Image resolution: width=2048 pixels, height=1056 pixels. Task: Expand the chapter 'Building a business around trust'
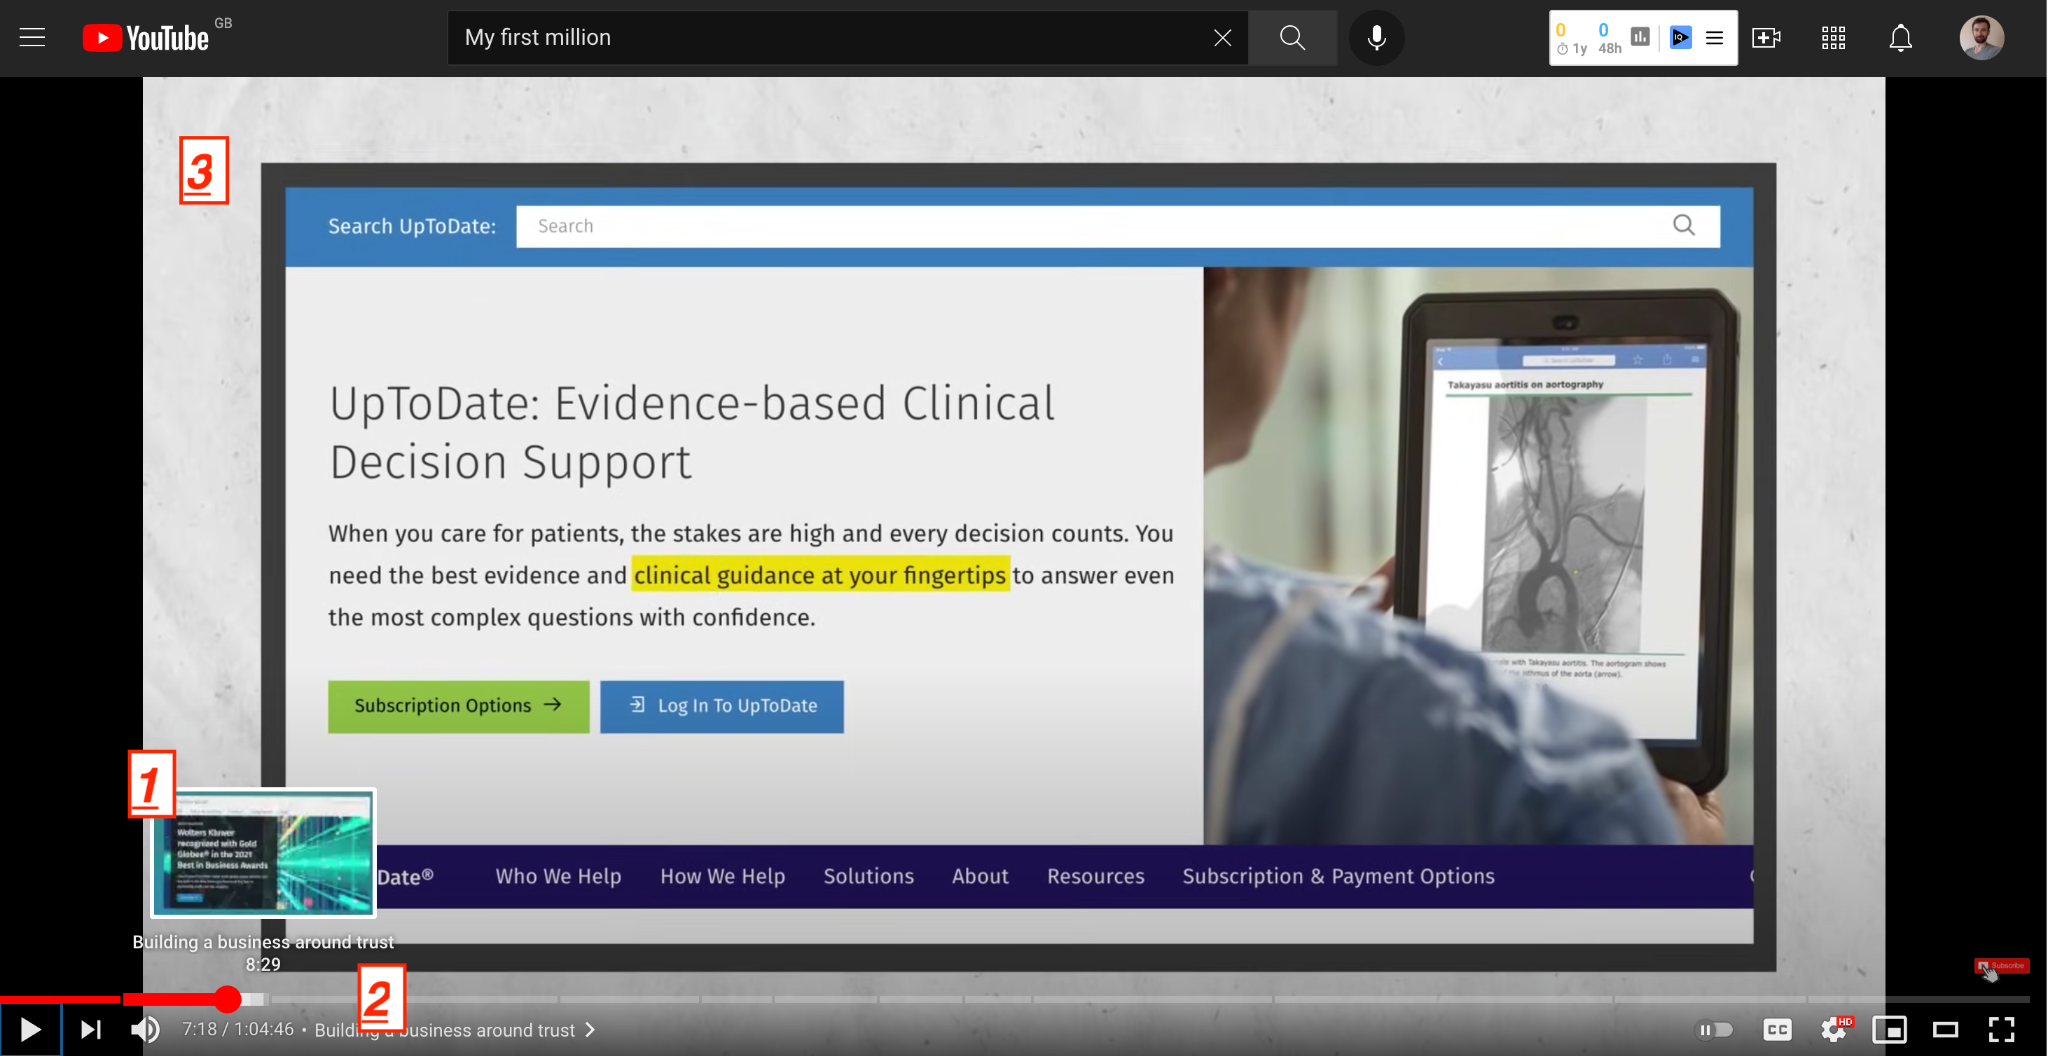tap(455, 1030)
